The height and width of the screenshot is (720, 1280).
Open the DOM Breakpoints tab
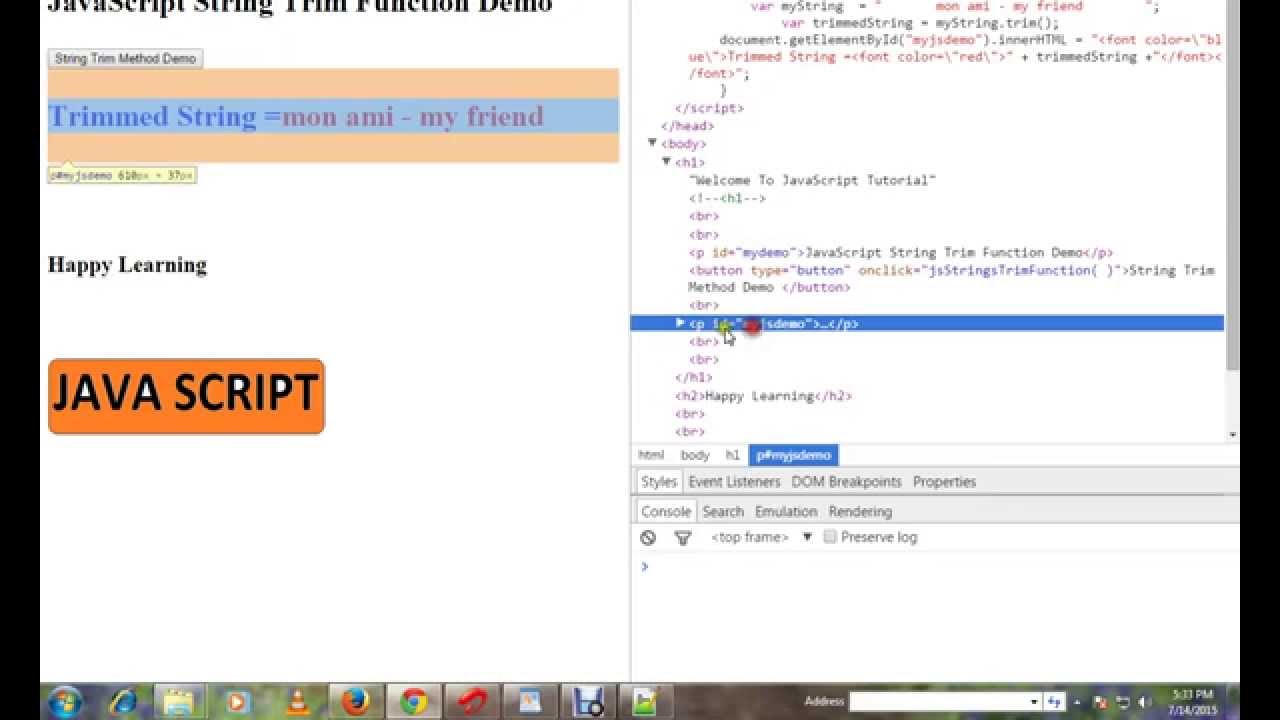(846, 481)
